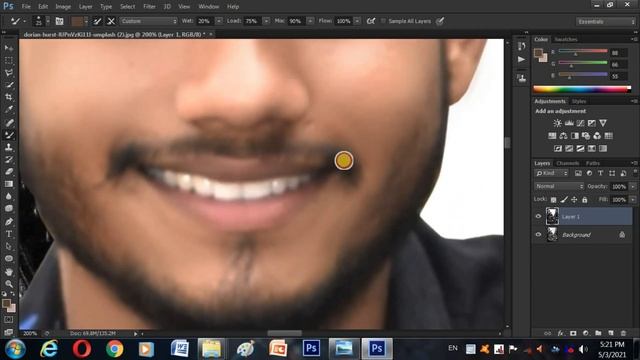Open the Mix value dropdown arrow
640x360 pixels.
[310, 21]
